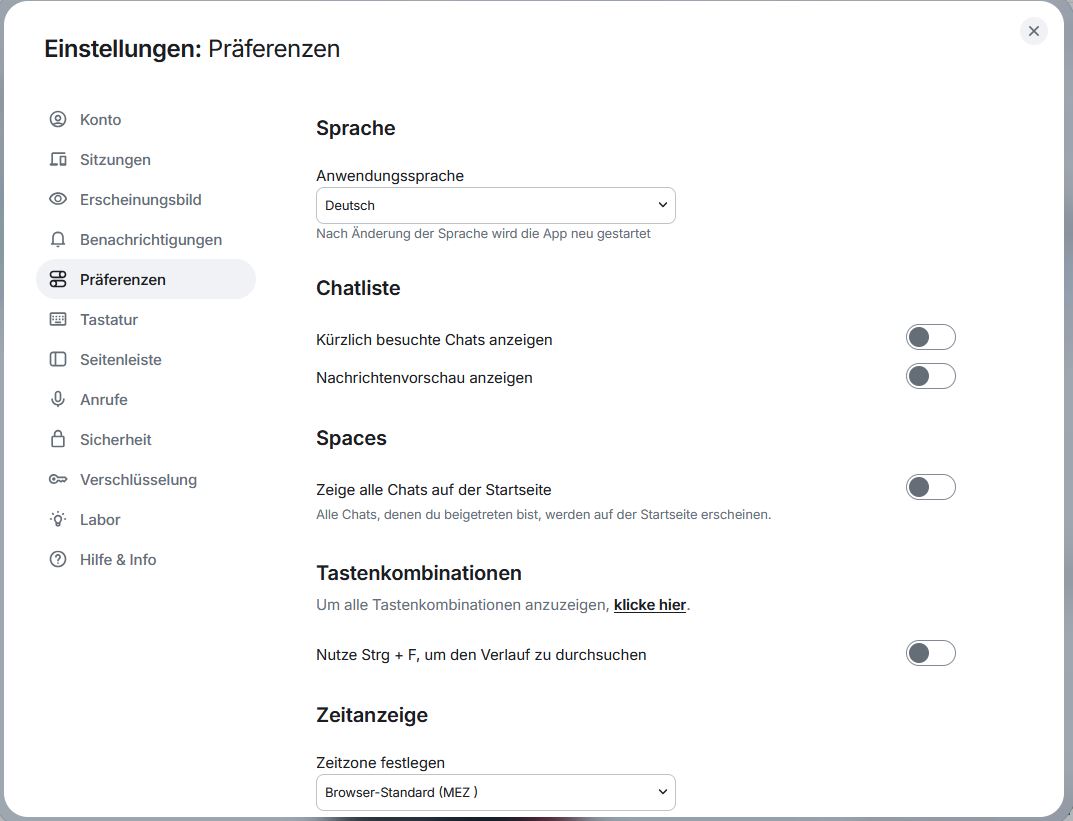Image resolution: width=1073 pixels, height=821 pixels.
Task: Switch to Hilfe & Info tab
Action: [118, 560]
